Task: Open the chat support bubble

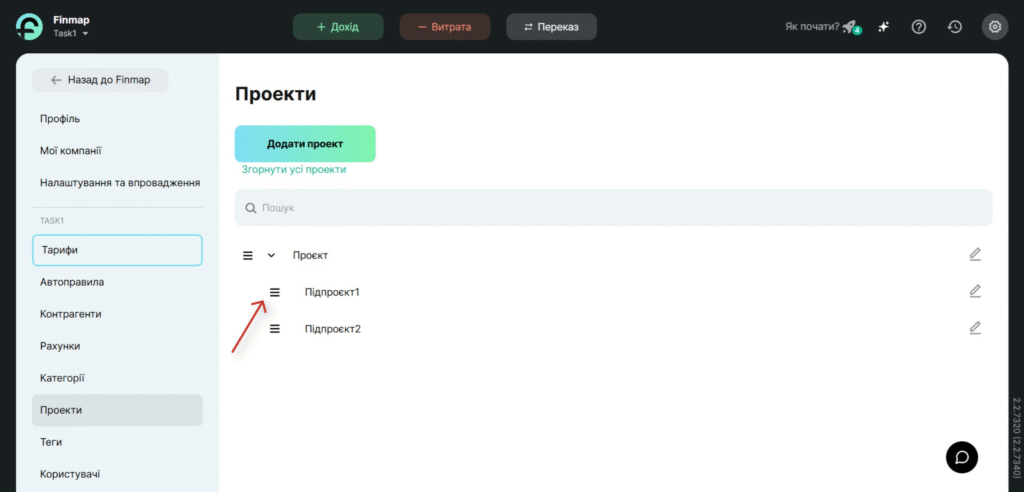Action: 962,457
